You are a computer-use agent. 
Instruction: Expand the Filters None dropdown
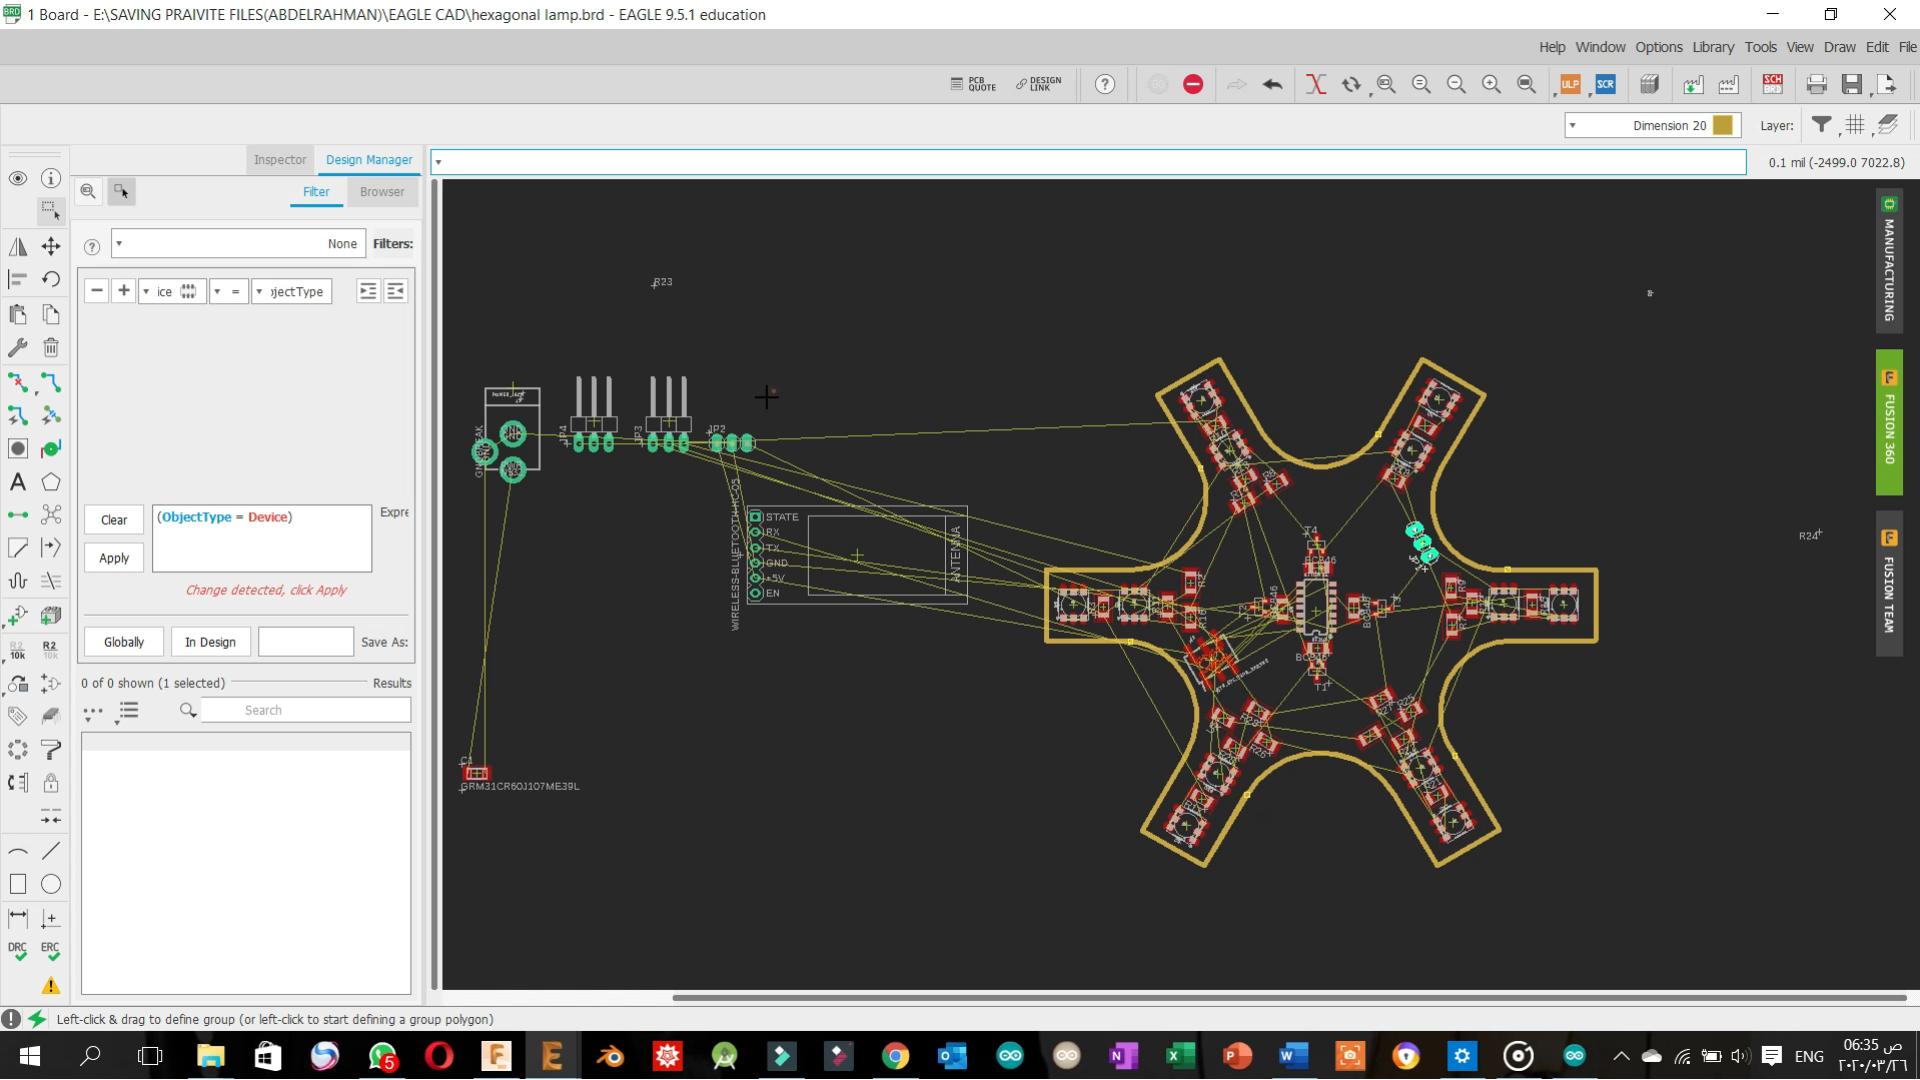point(238,243)
